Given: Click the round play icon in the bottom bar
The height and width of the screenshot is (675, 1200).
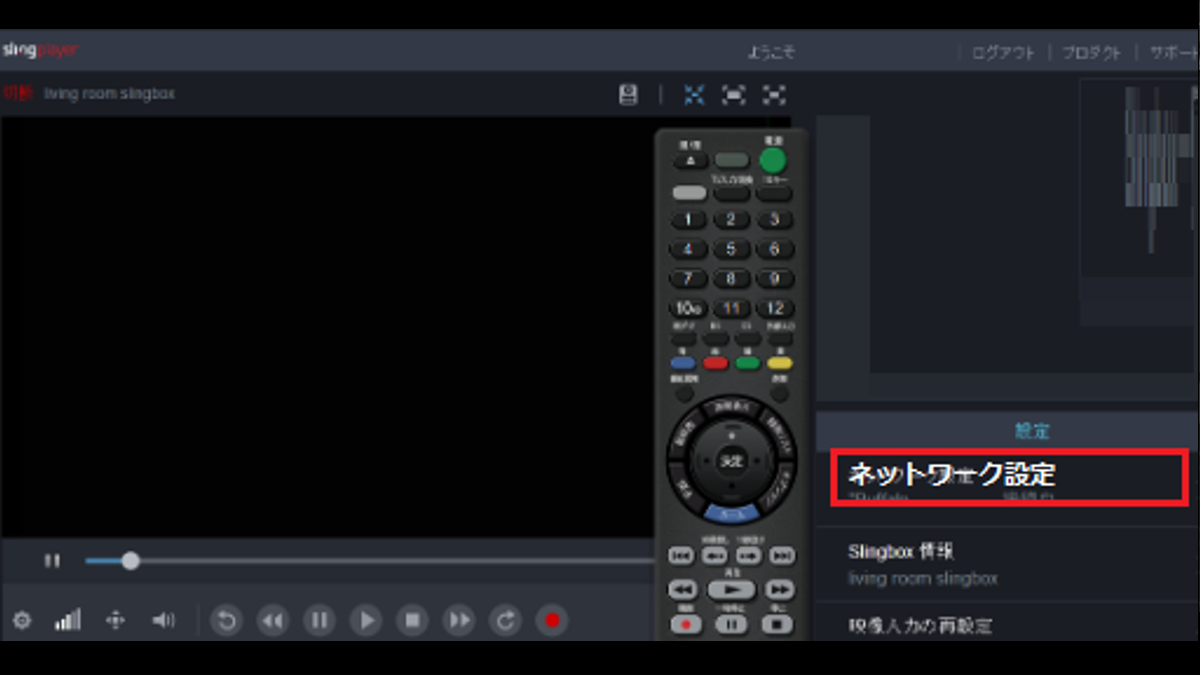Looking at the screenshot, I should pyautogui.click(x=366, y=621).
